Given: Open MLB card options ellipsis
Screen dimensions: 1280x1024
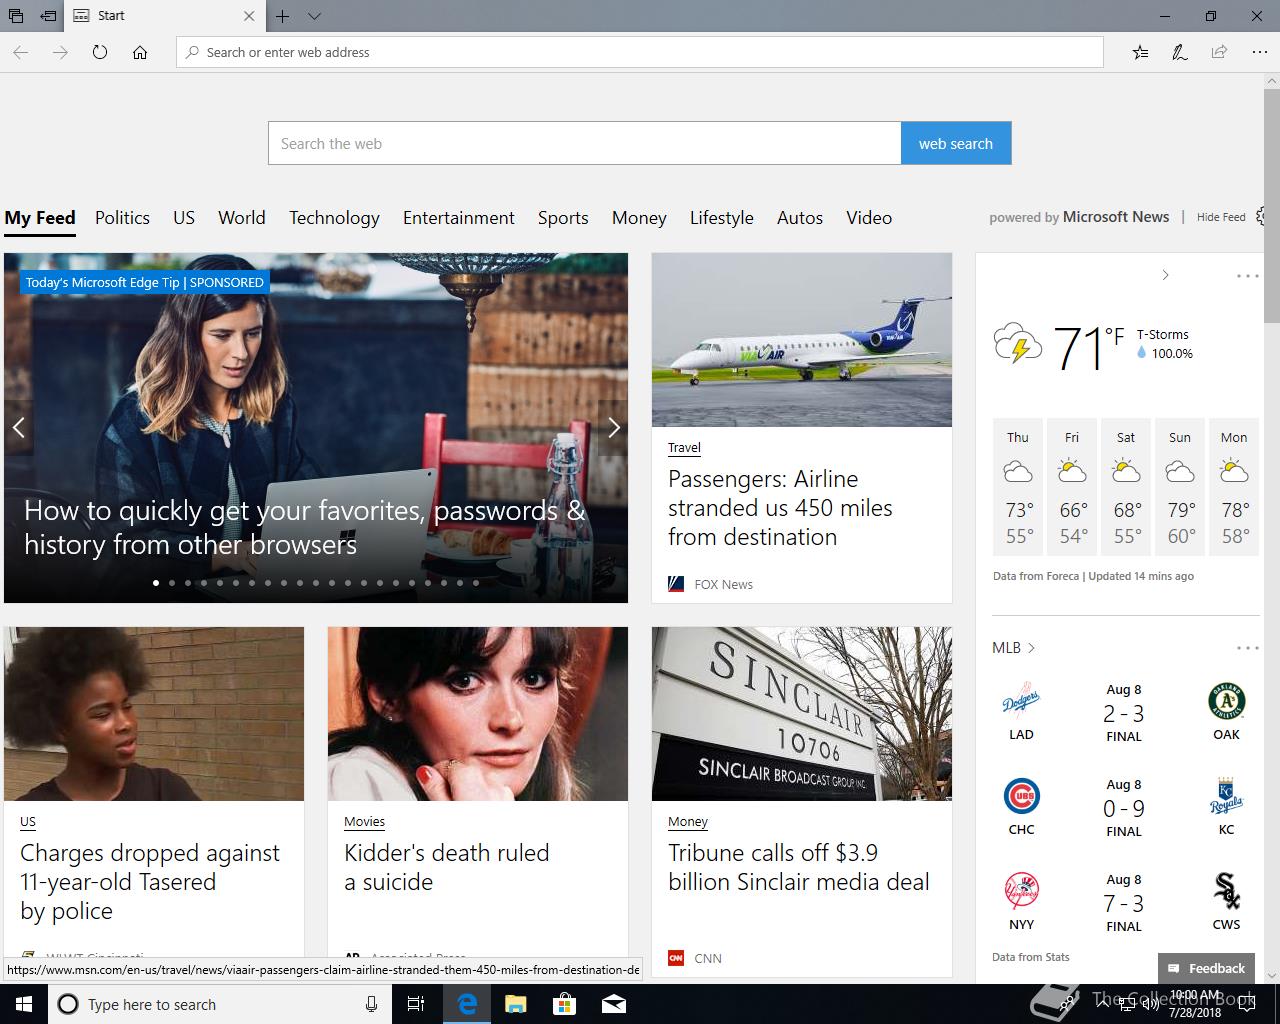Looking at the screenshot, I should [1247, 648].
